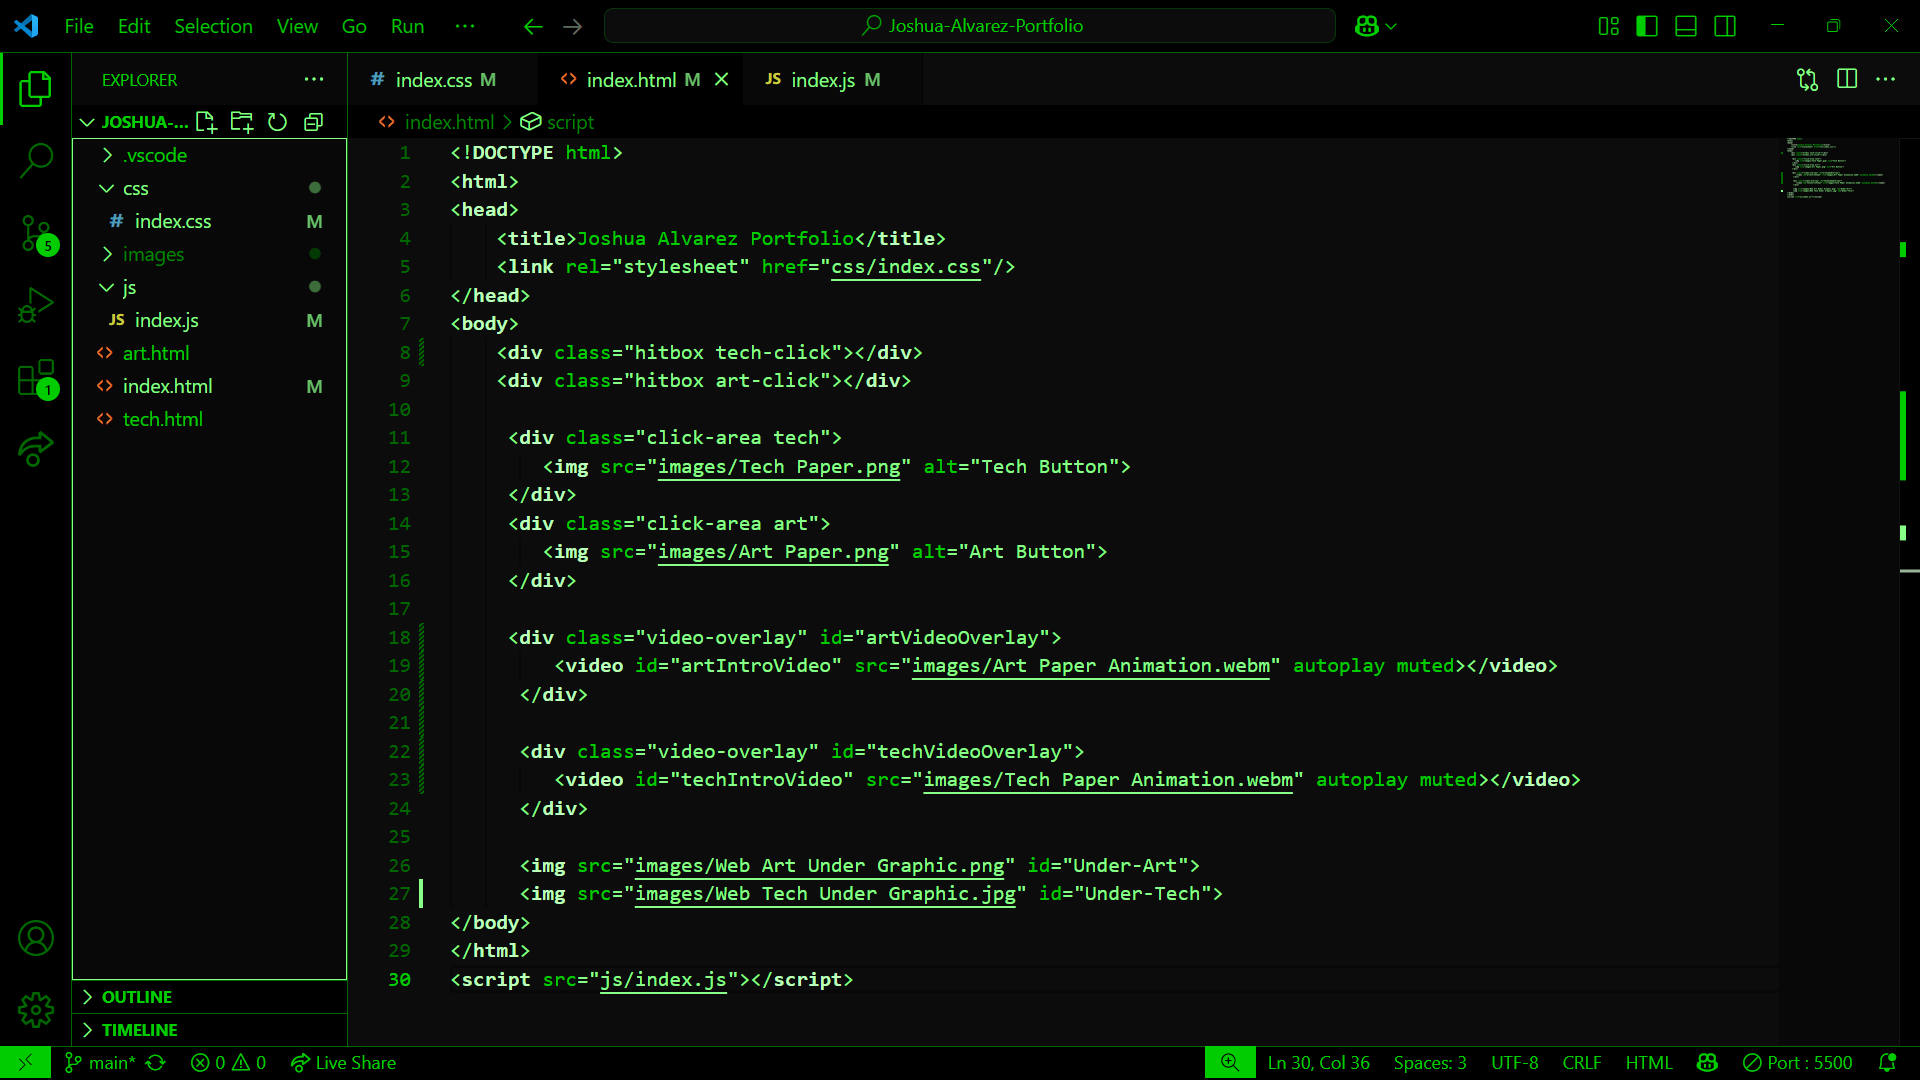This screenshot has width=1920, height=1080.
Task: Open notifications bell in the status bar
Action: point(1888,1063)
